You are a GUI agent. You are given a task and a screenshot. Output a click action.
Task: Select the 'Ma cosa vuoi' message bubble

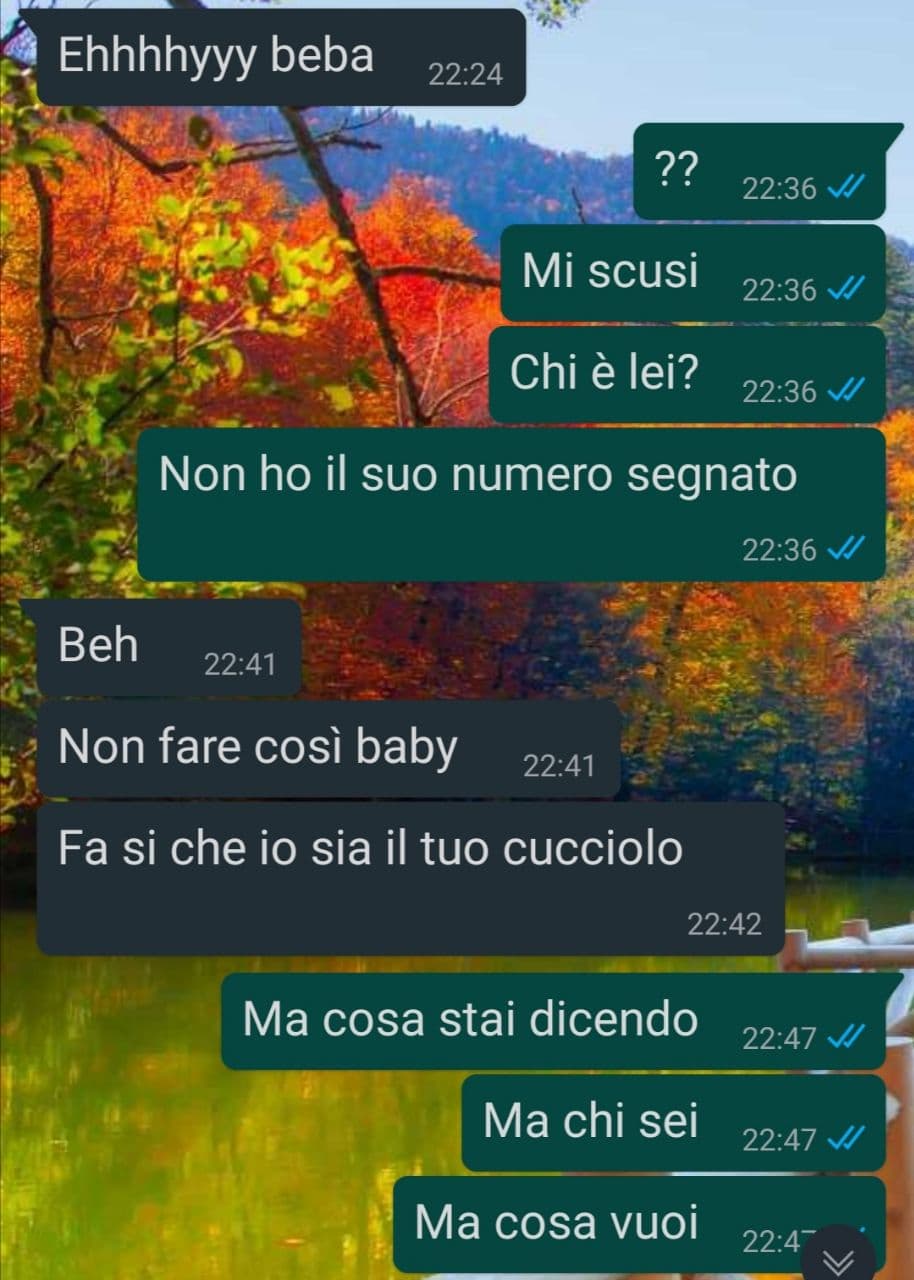tap(640, 1224)
